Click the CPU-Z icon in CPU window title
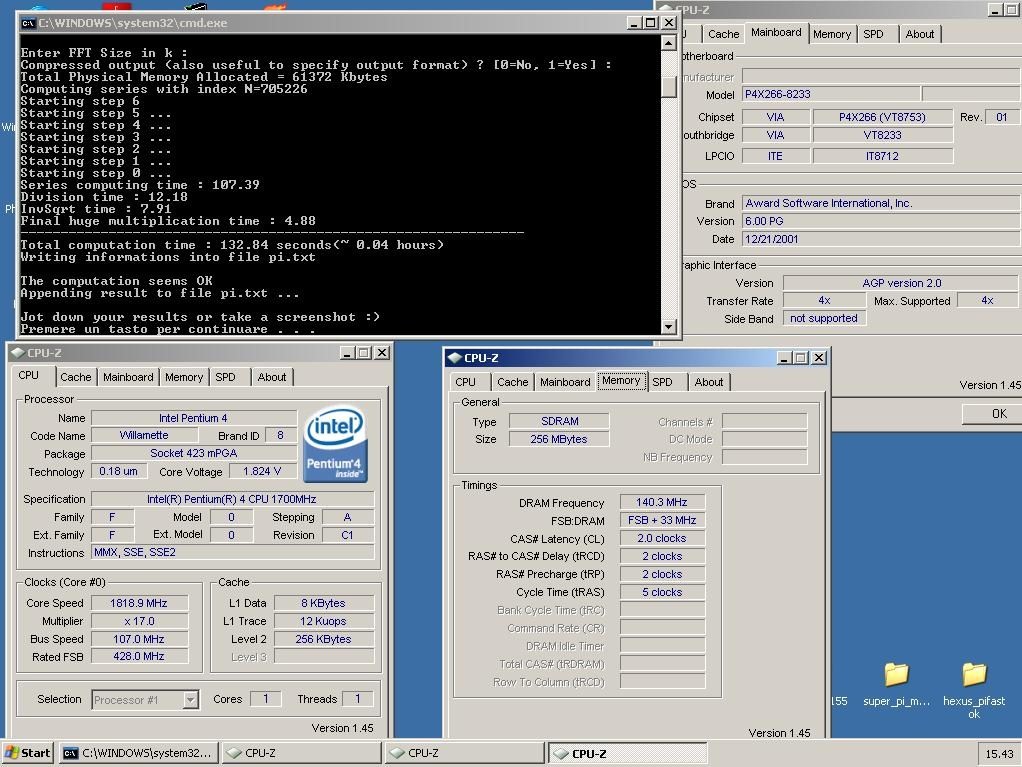This screenshot has height=767, width=1022. coord(18,353)
